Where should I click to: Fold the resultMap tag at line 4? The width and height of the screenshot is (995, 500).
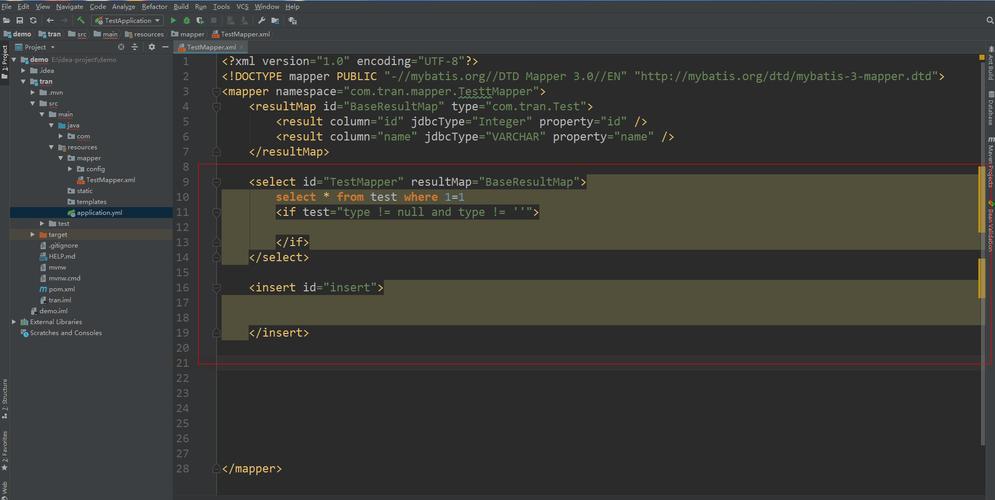tap(216, 107)
